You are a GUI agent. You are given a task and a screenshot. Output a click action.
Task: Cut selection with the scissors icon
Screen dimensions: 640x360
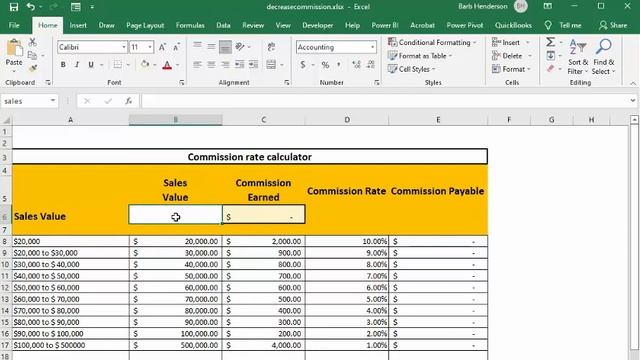[x=33, y=42]
